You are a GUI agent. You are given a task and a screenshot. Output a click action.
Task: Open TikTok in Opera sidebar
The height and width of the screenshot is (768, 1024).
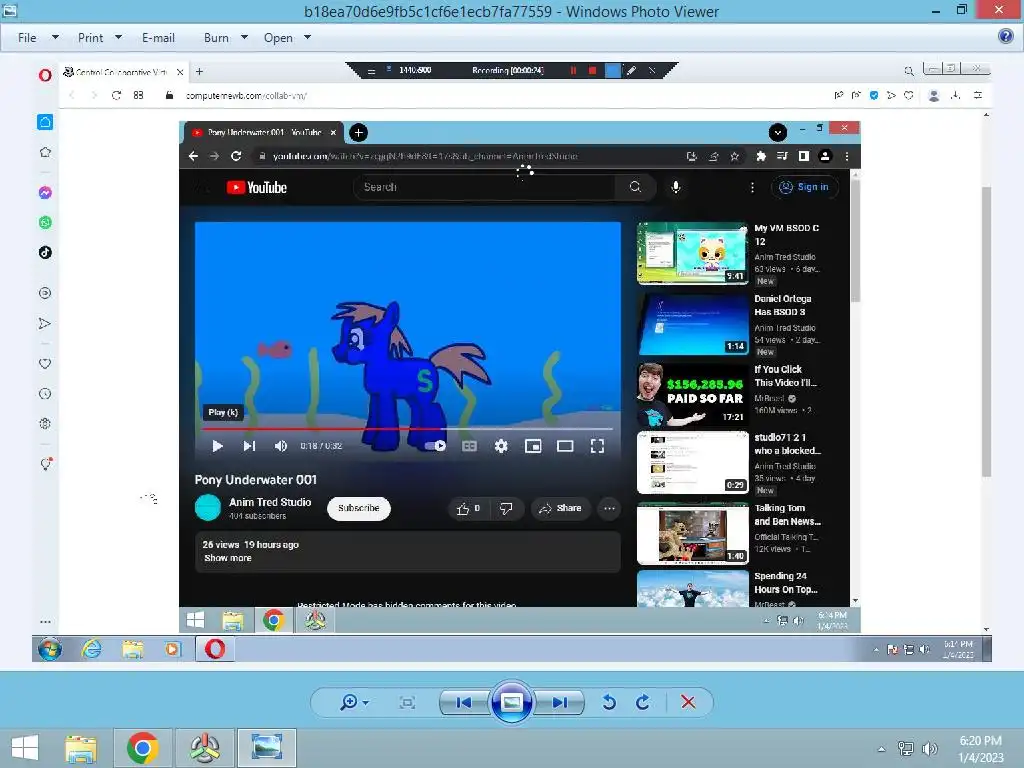click(x=45, y=253)
